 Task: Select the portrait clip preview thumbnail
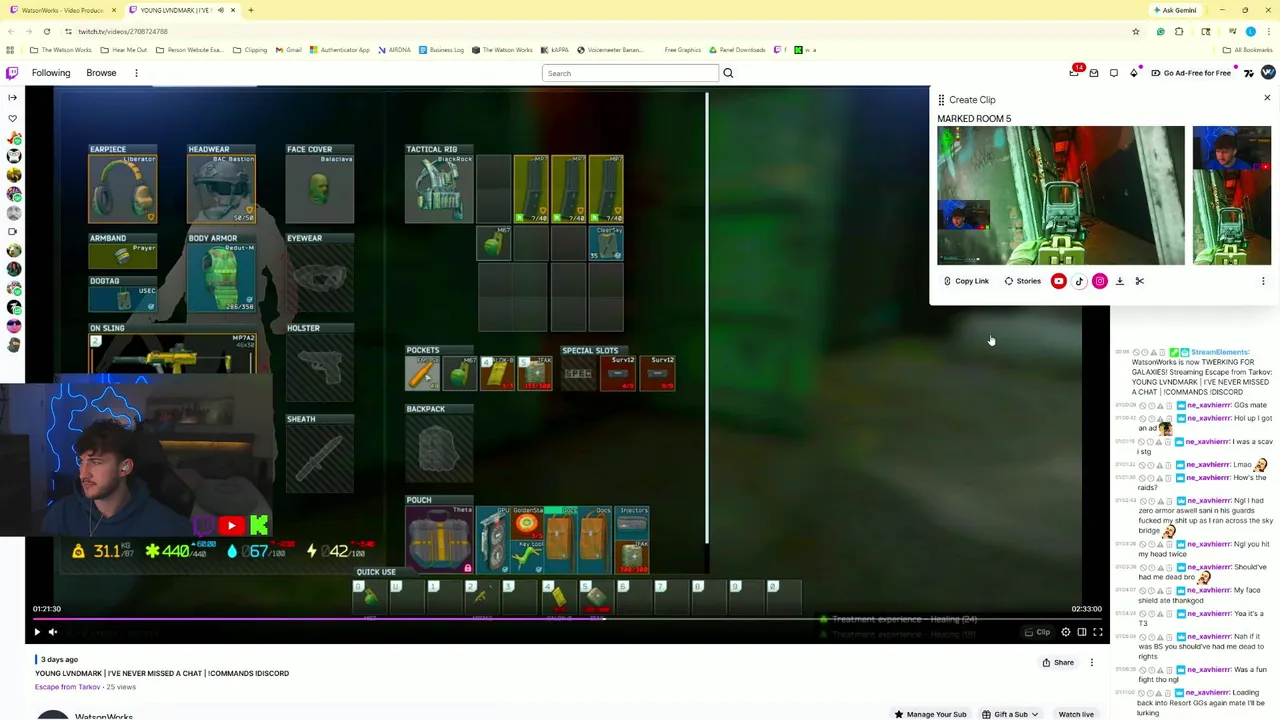click(1232, 195)
